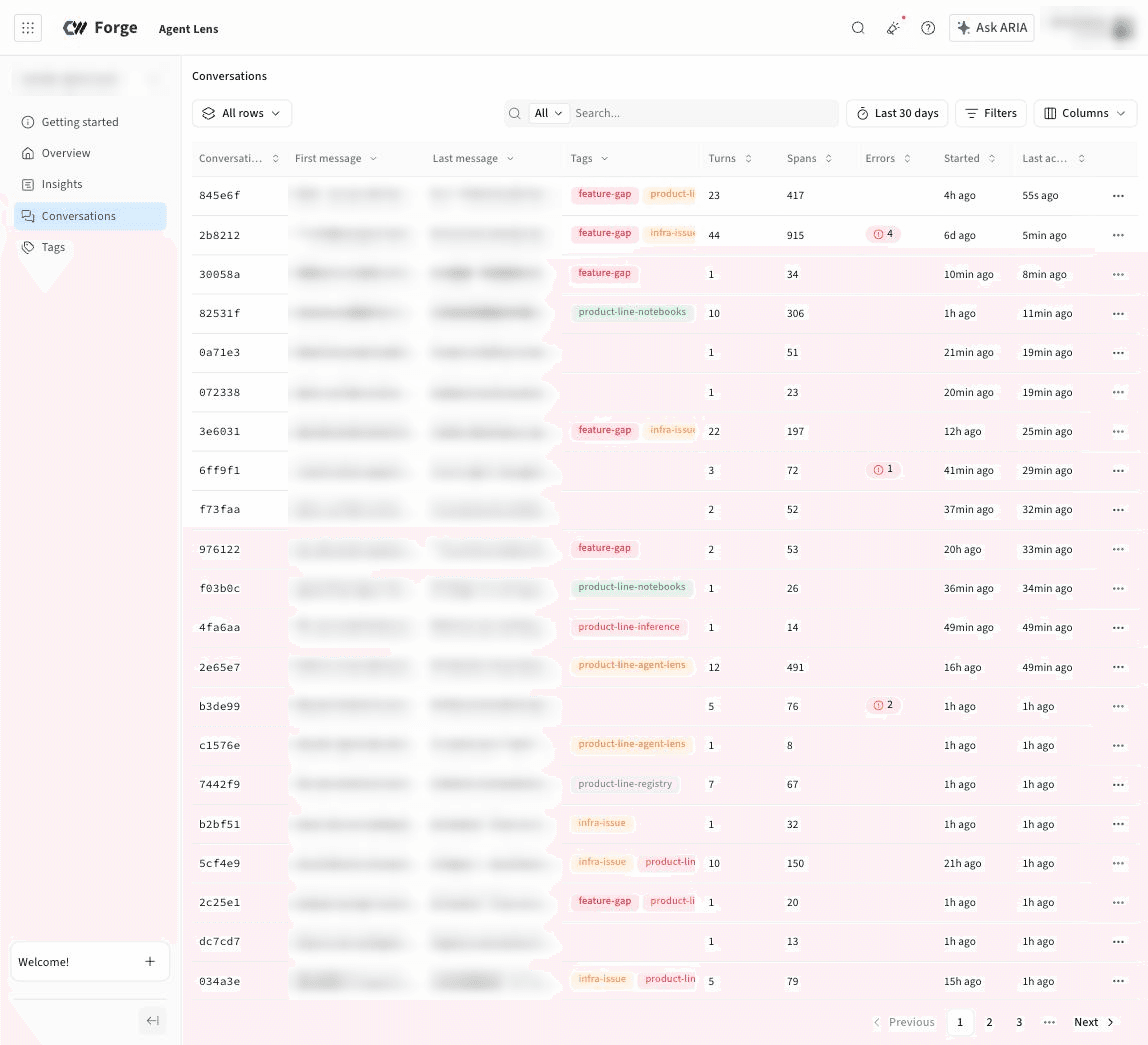Click infra-issue tag on row b2bf51
This screenshot has height=1045, width=1148.
pyautogui.click(x=602, y=823)
